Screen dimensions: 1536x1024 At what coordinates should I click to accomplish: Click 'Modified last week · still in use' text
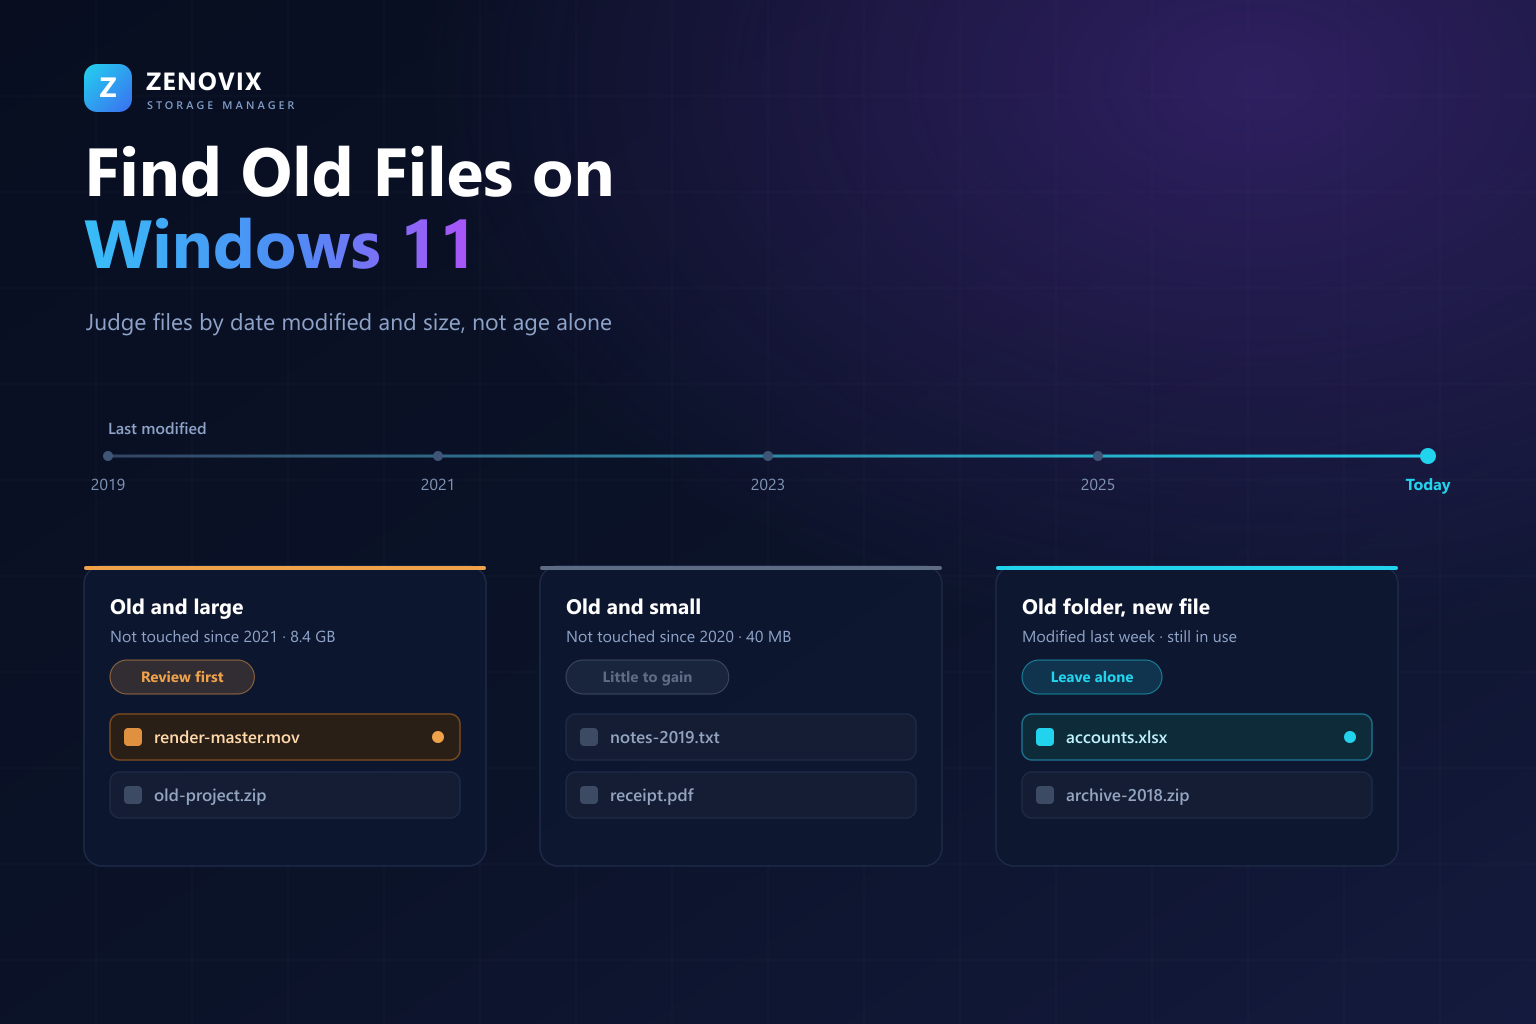(x=1130, y=637)
